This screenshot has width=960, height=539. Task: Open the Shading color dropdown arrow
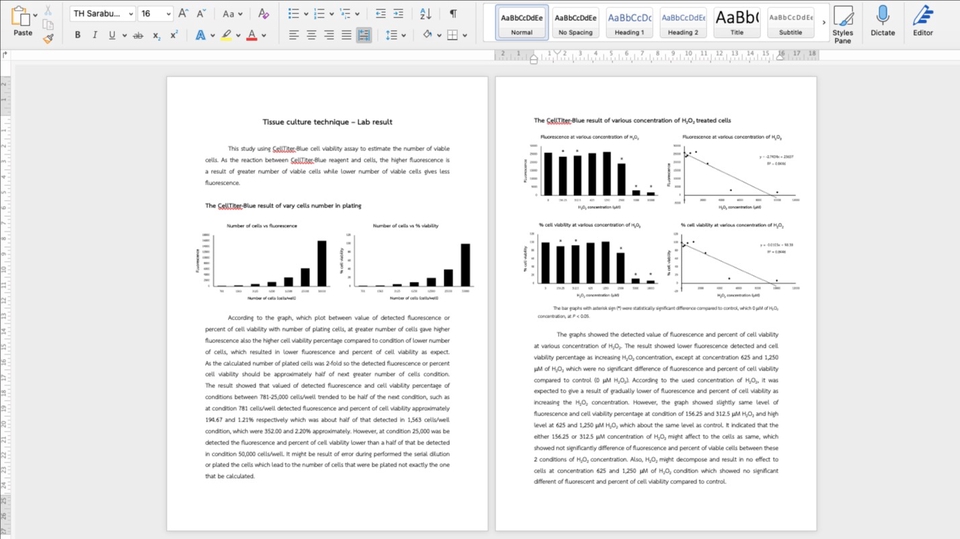point(439,36)
